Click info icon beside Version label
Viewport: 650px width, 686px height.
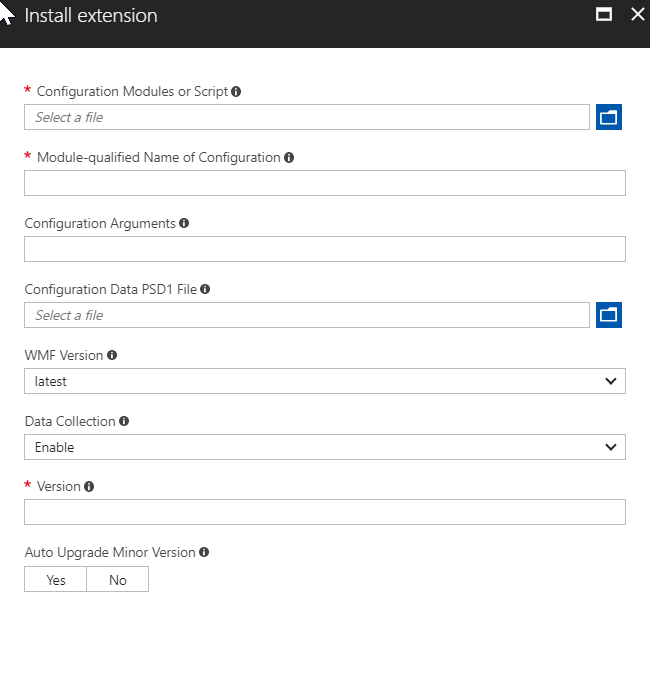[x=89, y=487]
